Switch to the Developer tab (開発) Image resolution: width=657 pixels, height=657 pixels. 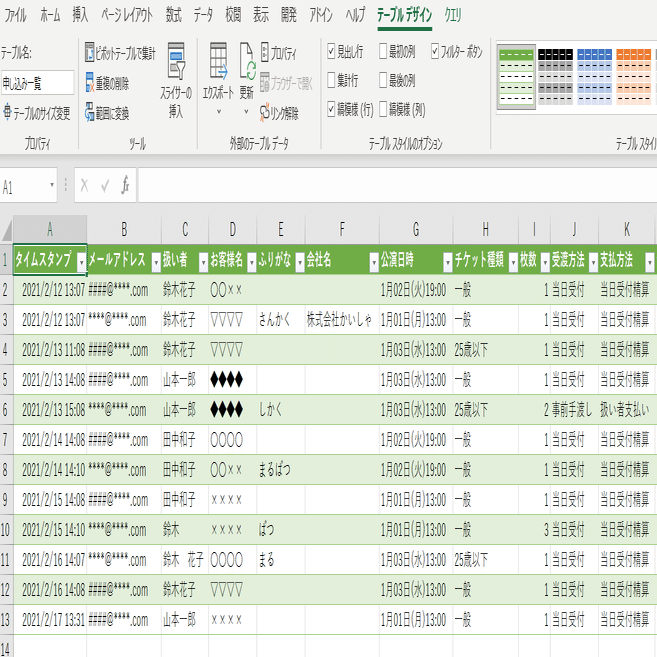click(x=289, y=16)
